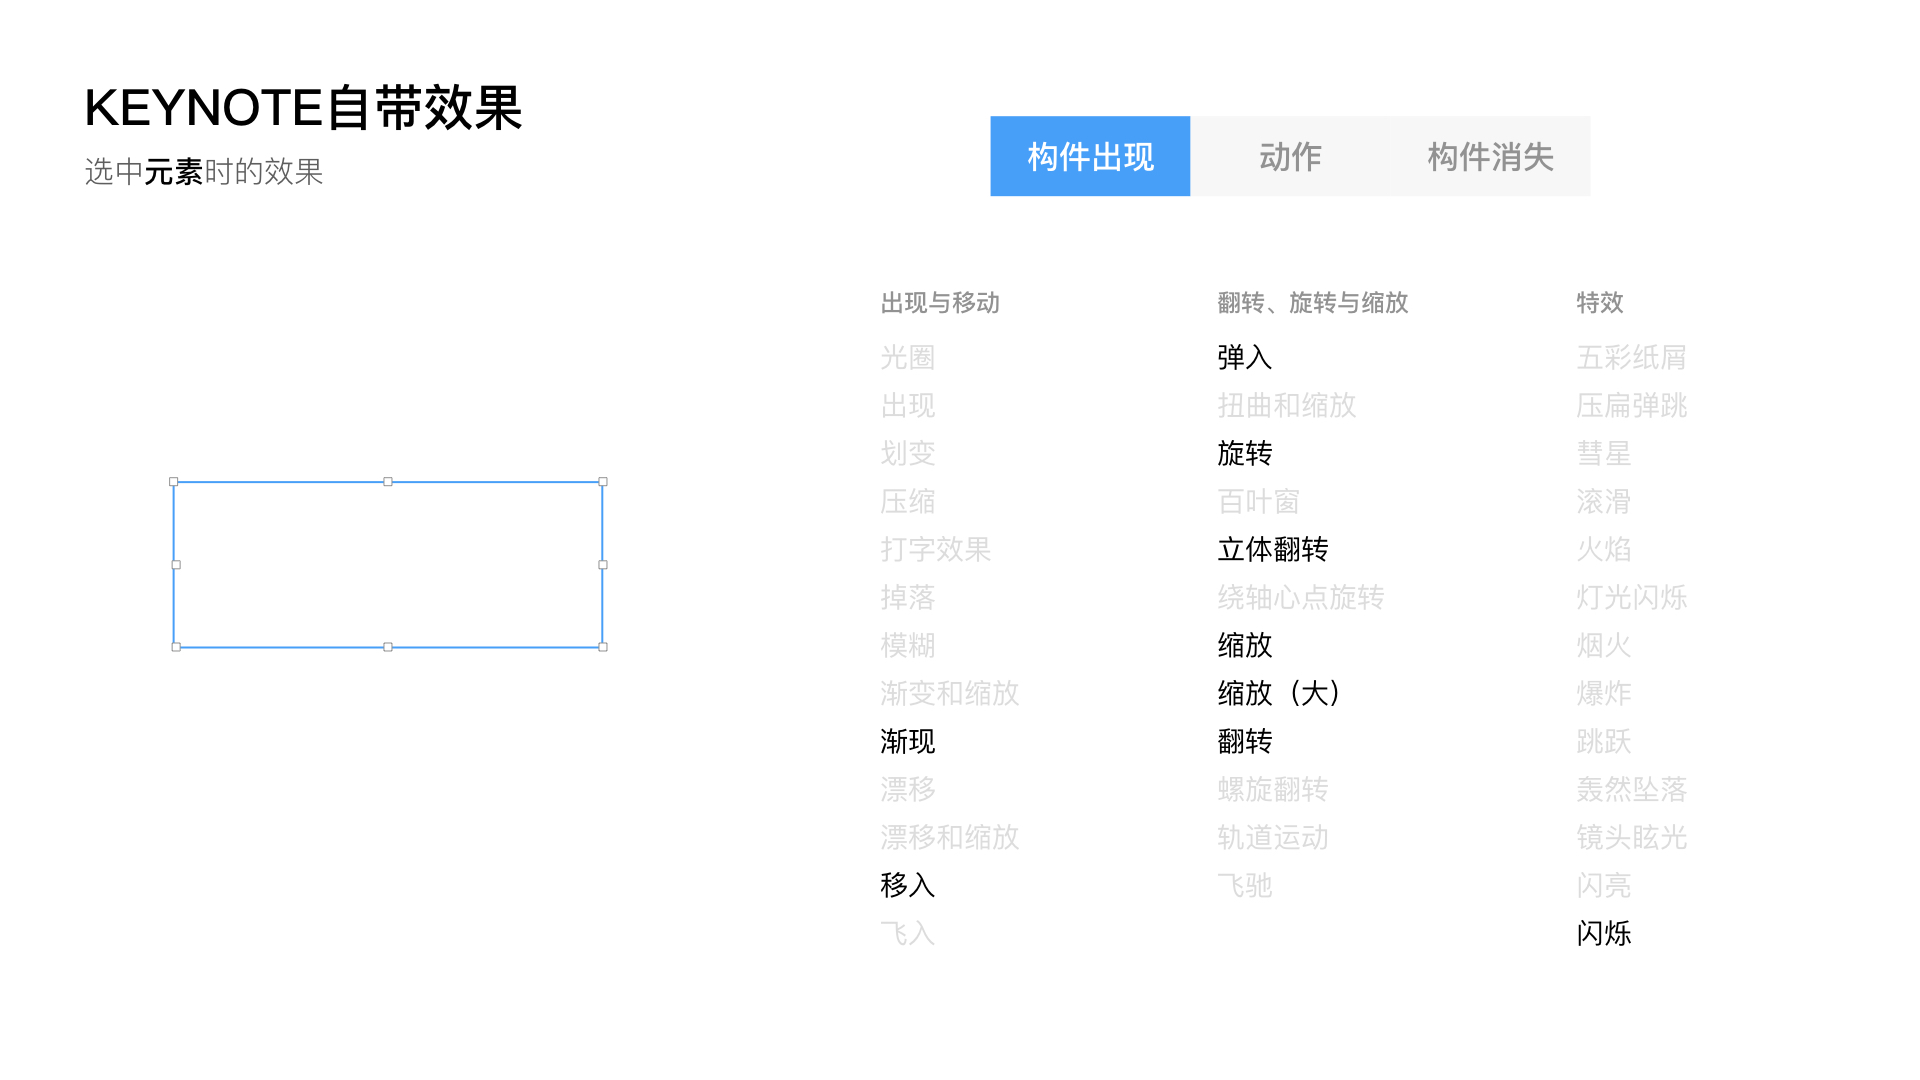Open the 动作 tab

pos(1290,156)
